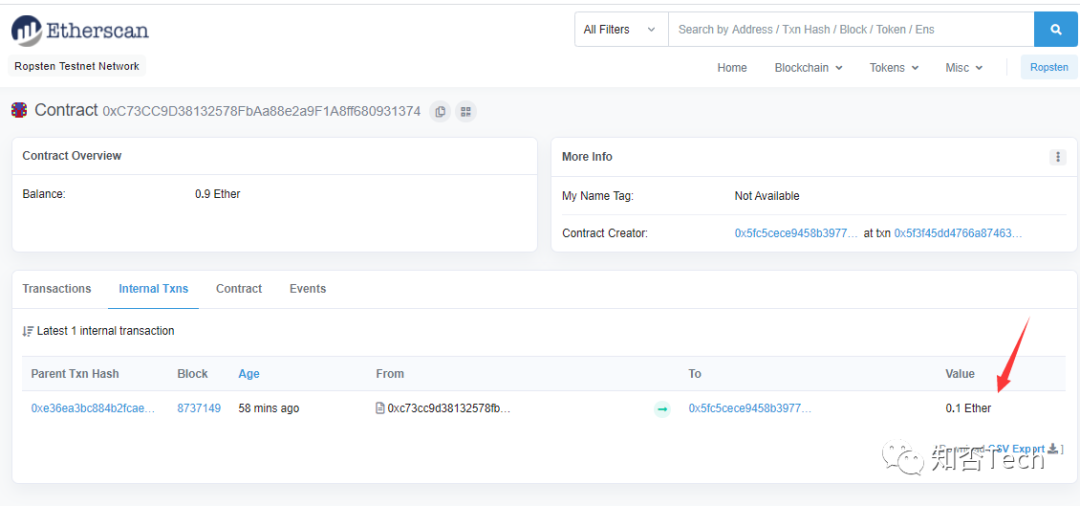Viewport: 1080px width, 506px height.
Task: Click the Contract Overview heading
Action: tap(72, 156)
